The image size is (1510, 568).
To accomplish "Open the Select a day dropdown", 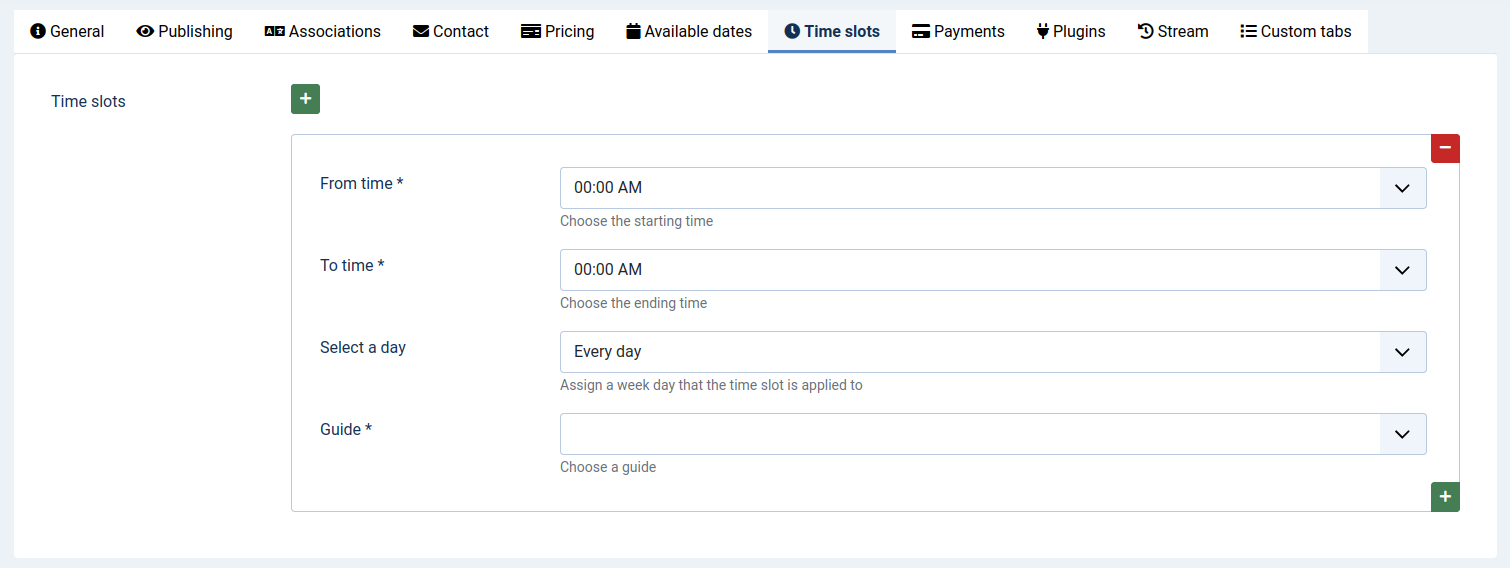I will coord(992,352).
